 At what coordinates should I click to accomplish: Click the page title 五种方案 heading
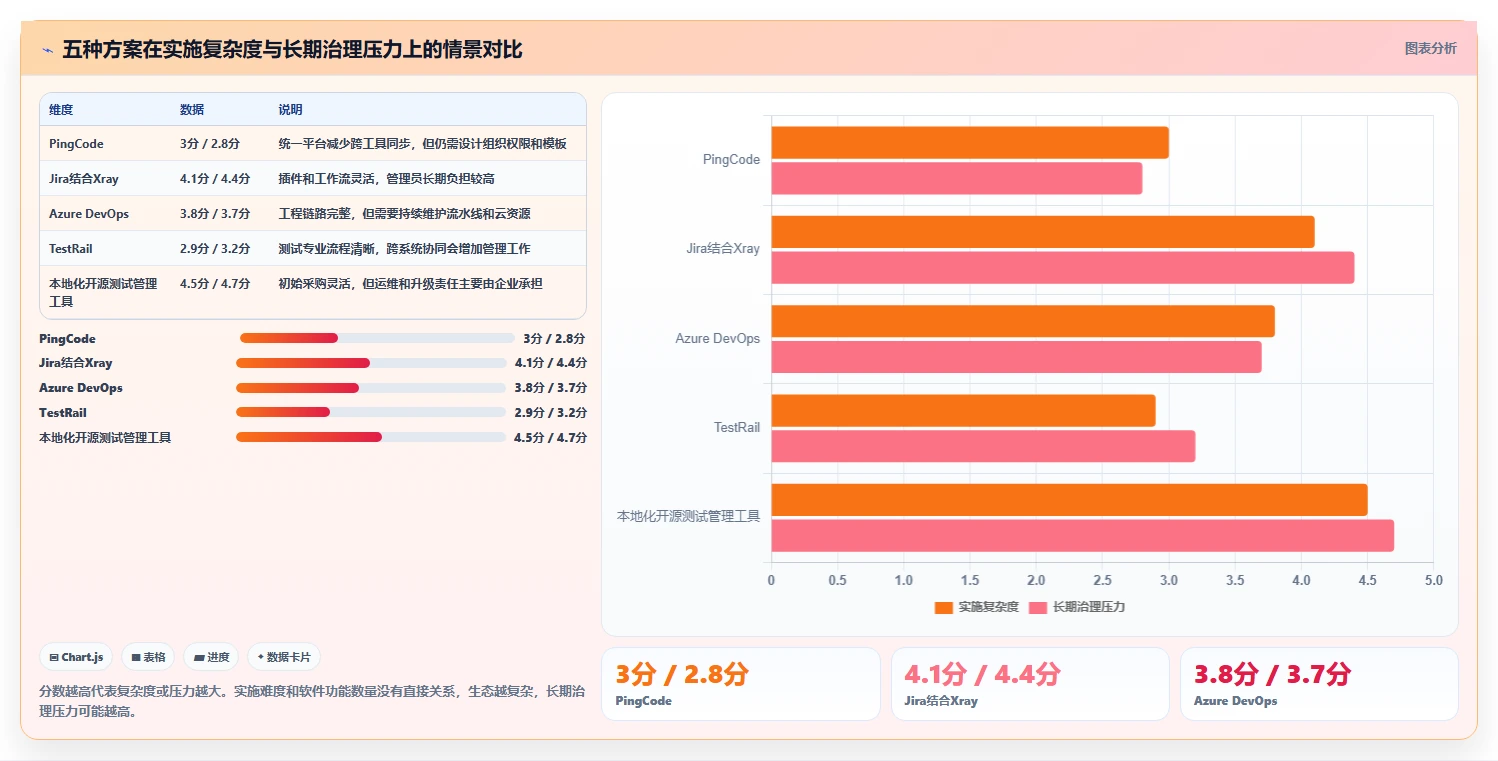pos(292,50)
